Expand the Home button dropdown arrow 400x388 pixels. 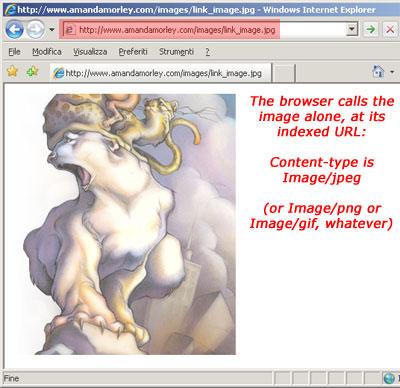click(392, 72)
